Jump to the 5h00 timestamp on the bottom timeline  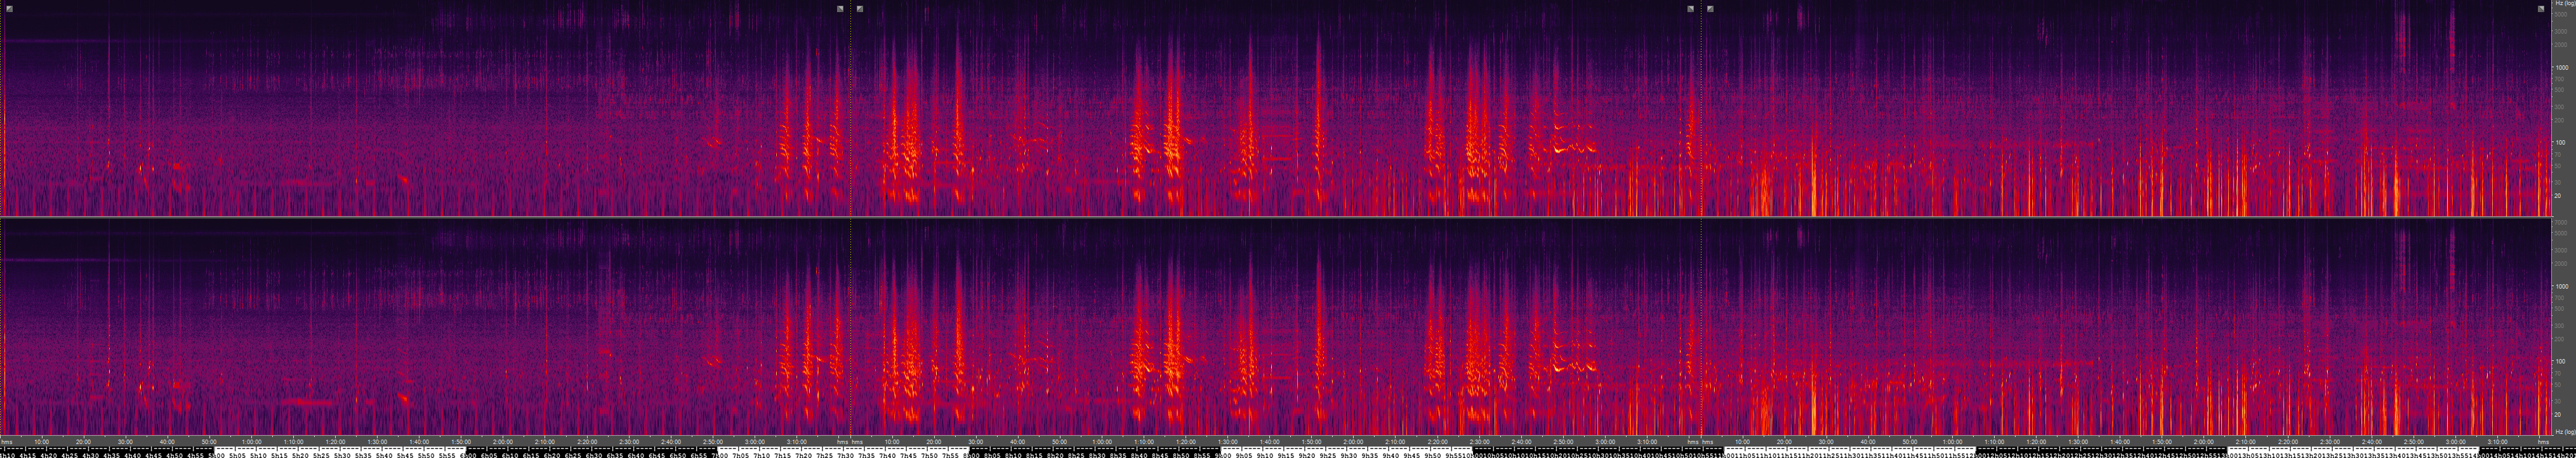point(217,454)
